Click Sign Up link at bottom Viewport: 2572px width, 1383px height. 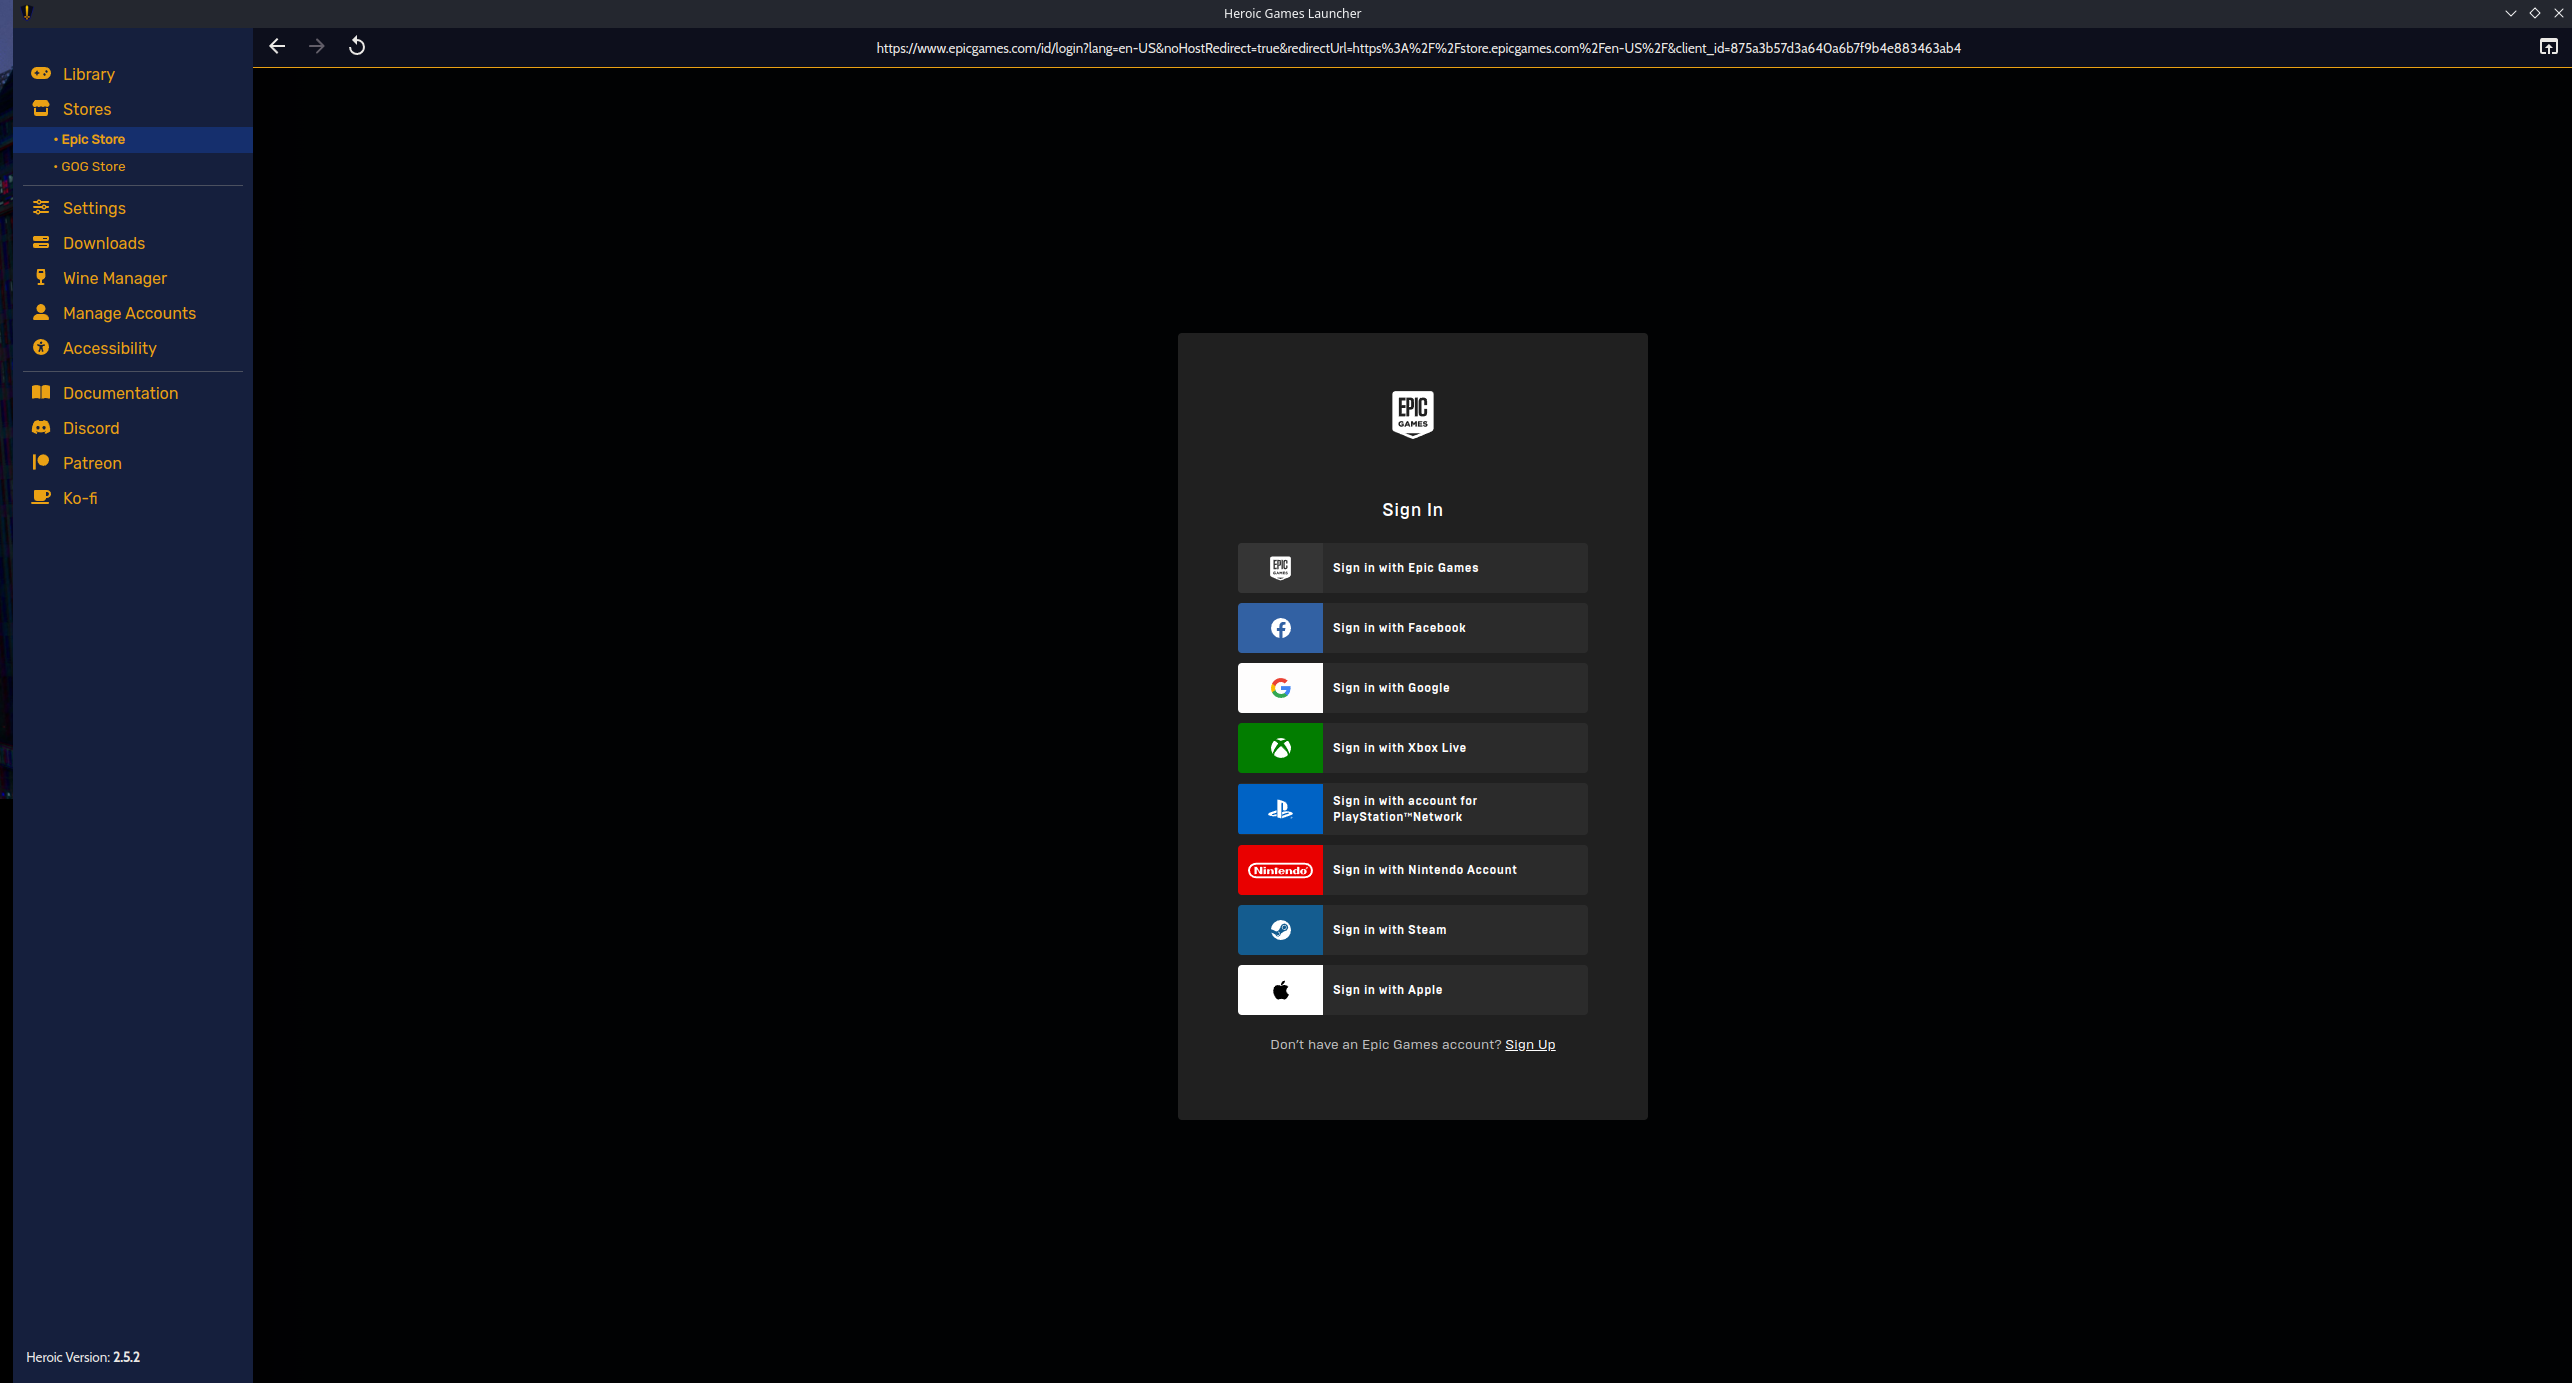pyautogui.click(x=1530, y=1044)
